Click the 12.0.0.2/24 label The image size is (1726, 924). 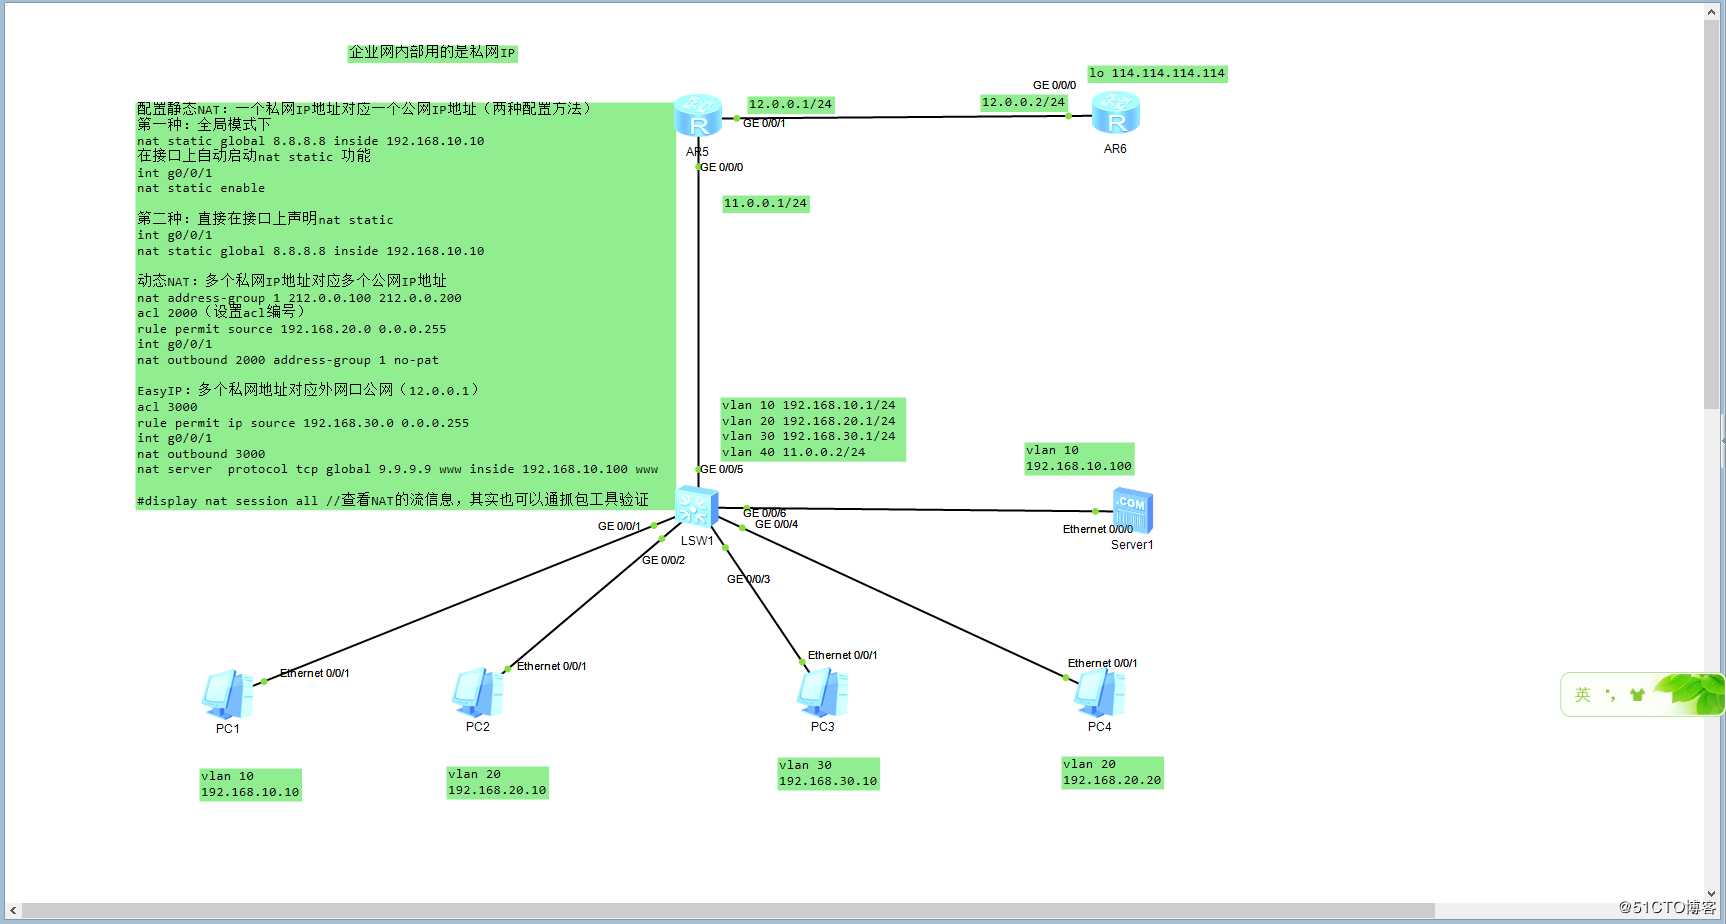coord(1023,102)
